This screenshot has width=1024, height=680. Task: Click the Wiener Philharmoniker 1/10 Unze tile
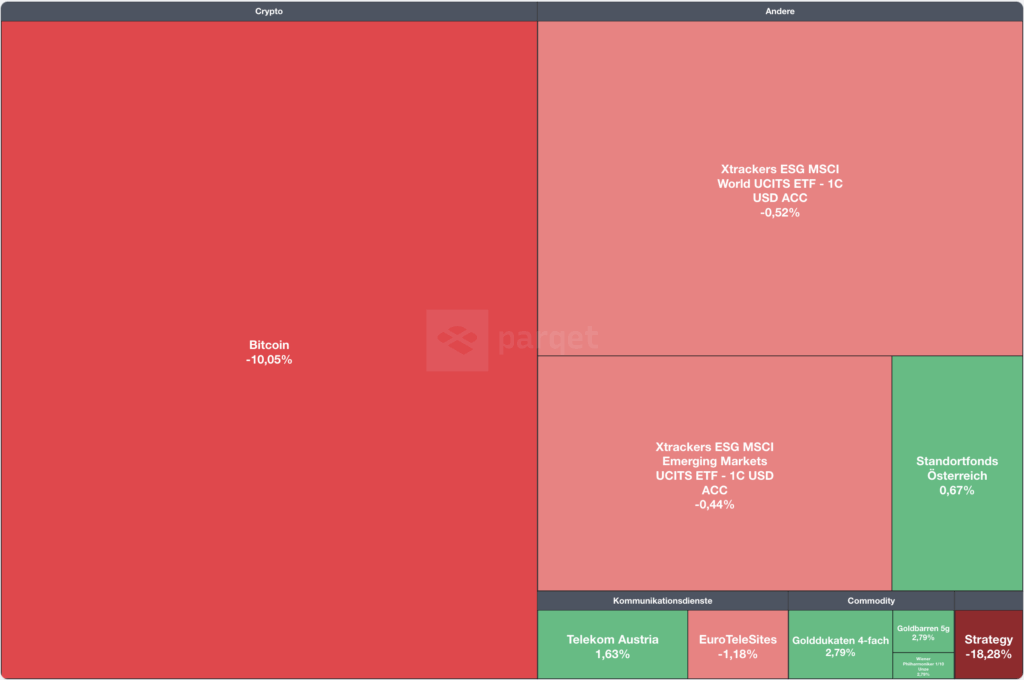point(923,666)
